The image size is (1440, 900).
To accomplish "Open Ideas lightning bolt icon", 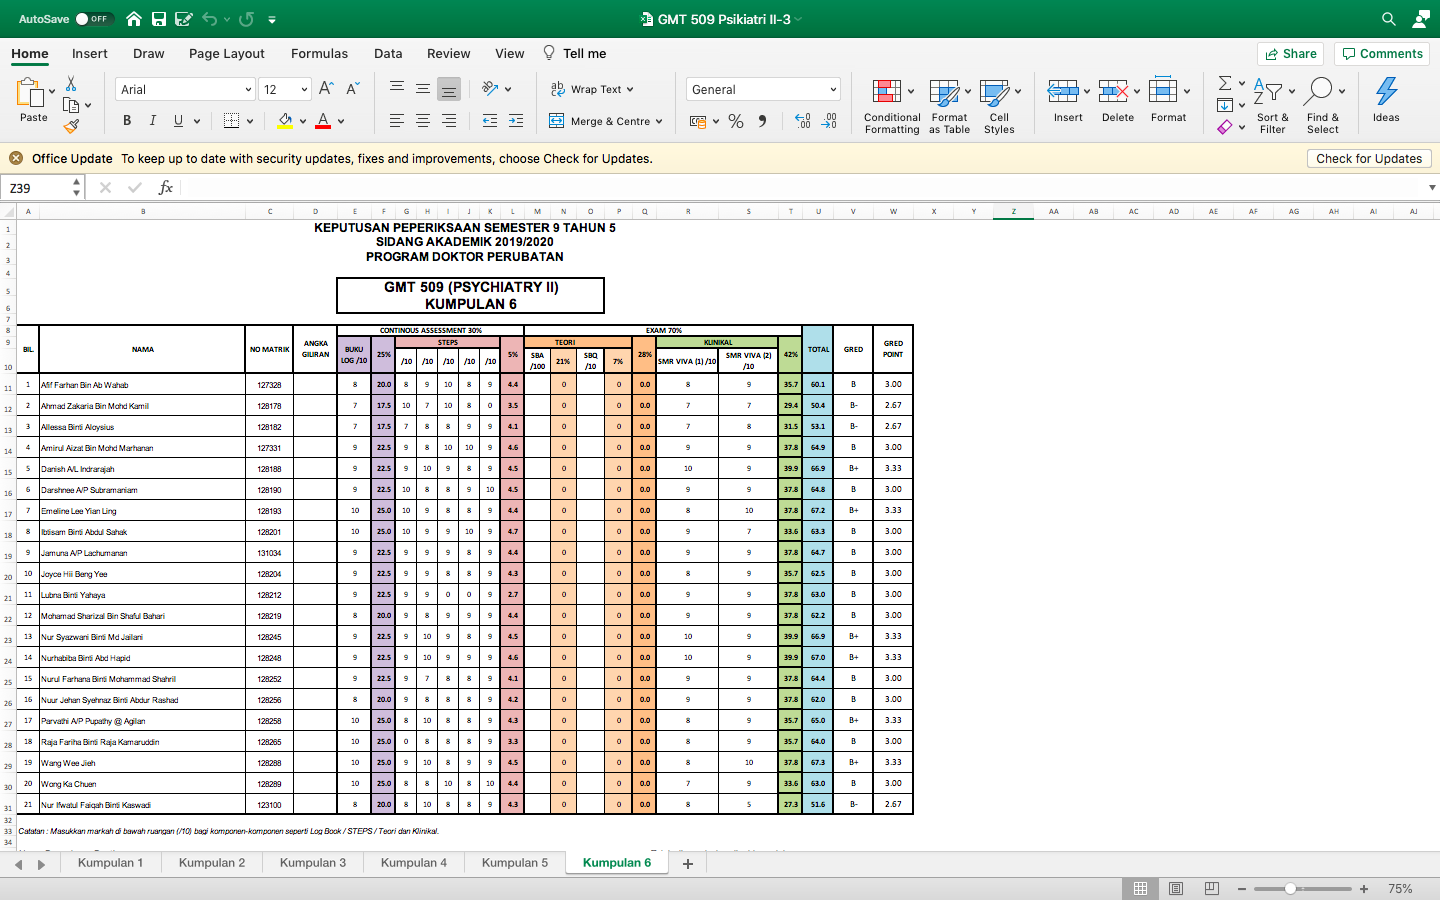I will [x=1386, y=91].
